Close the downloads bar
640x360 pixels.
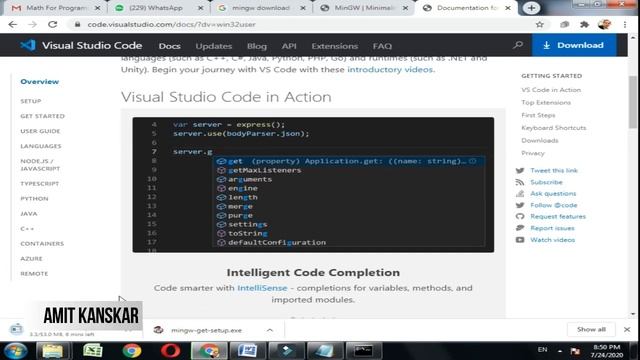point(627,329)
